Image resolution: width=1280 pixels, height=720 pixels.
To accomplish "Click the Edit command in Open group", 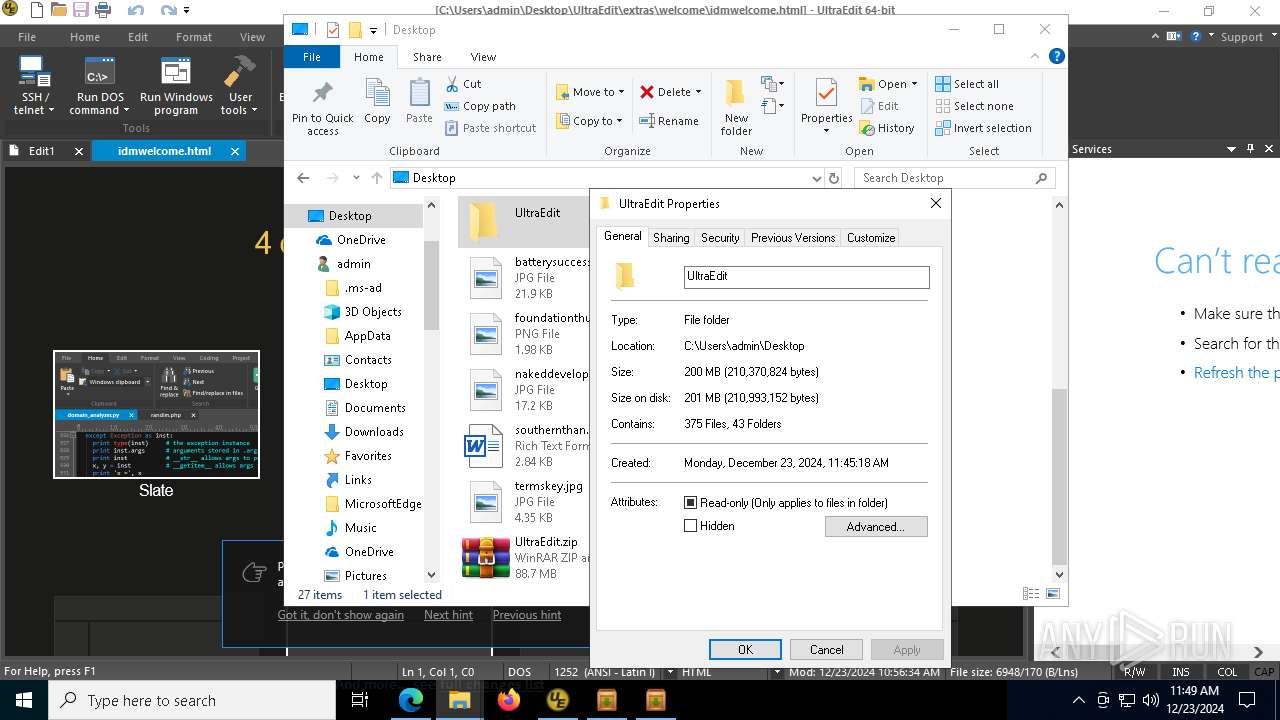I will 878,106.
